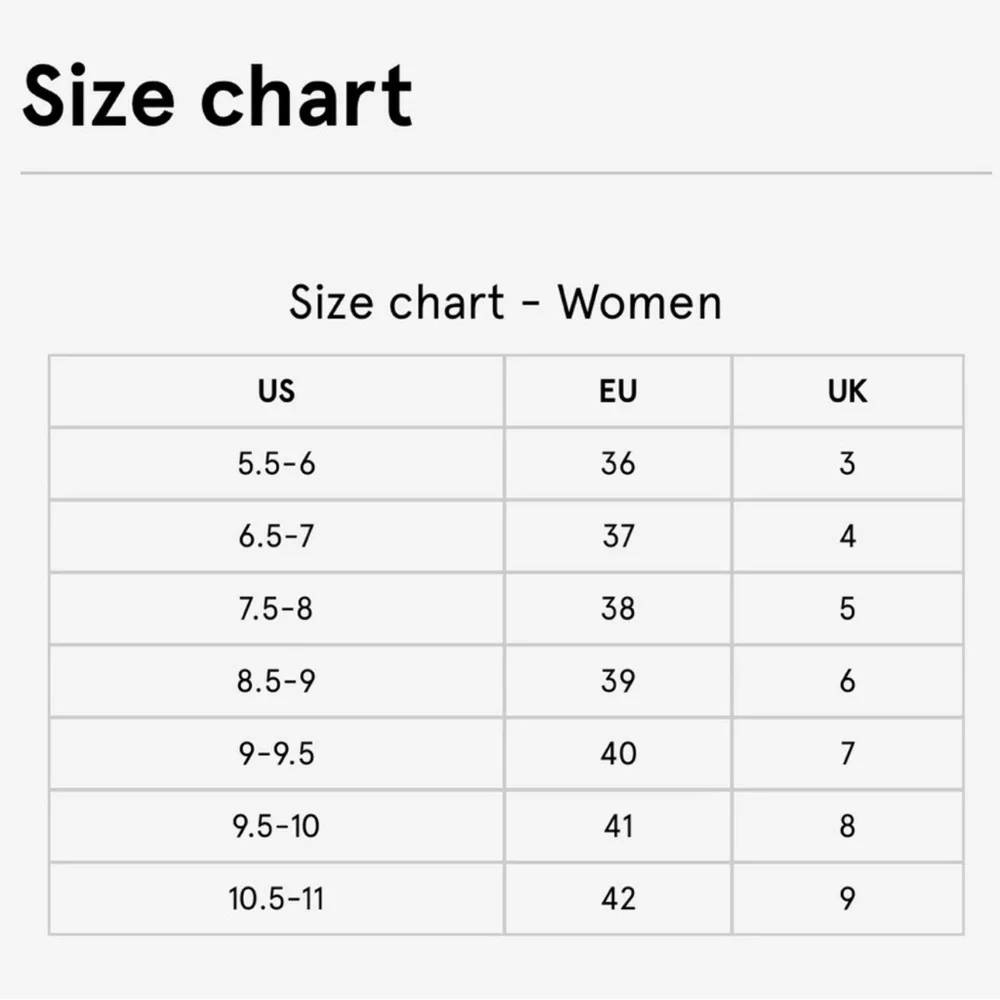Click the US size 9-9.5 cell
The image size is (1000, 1000).
coord(276,754)
